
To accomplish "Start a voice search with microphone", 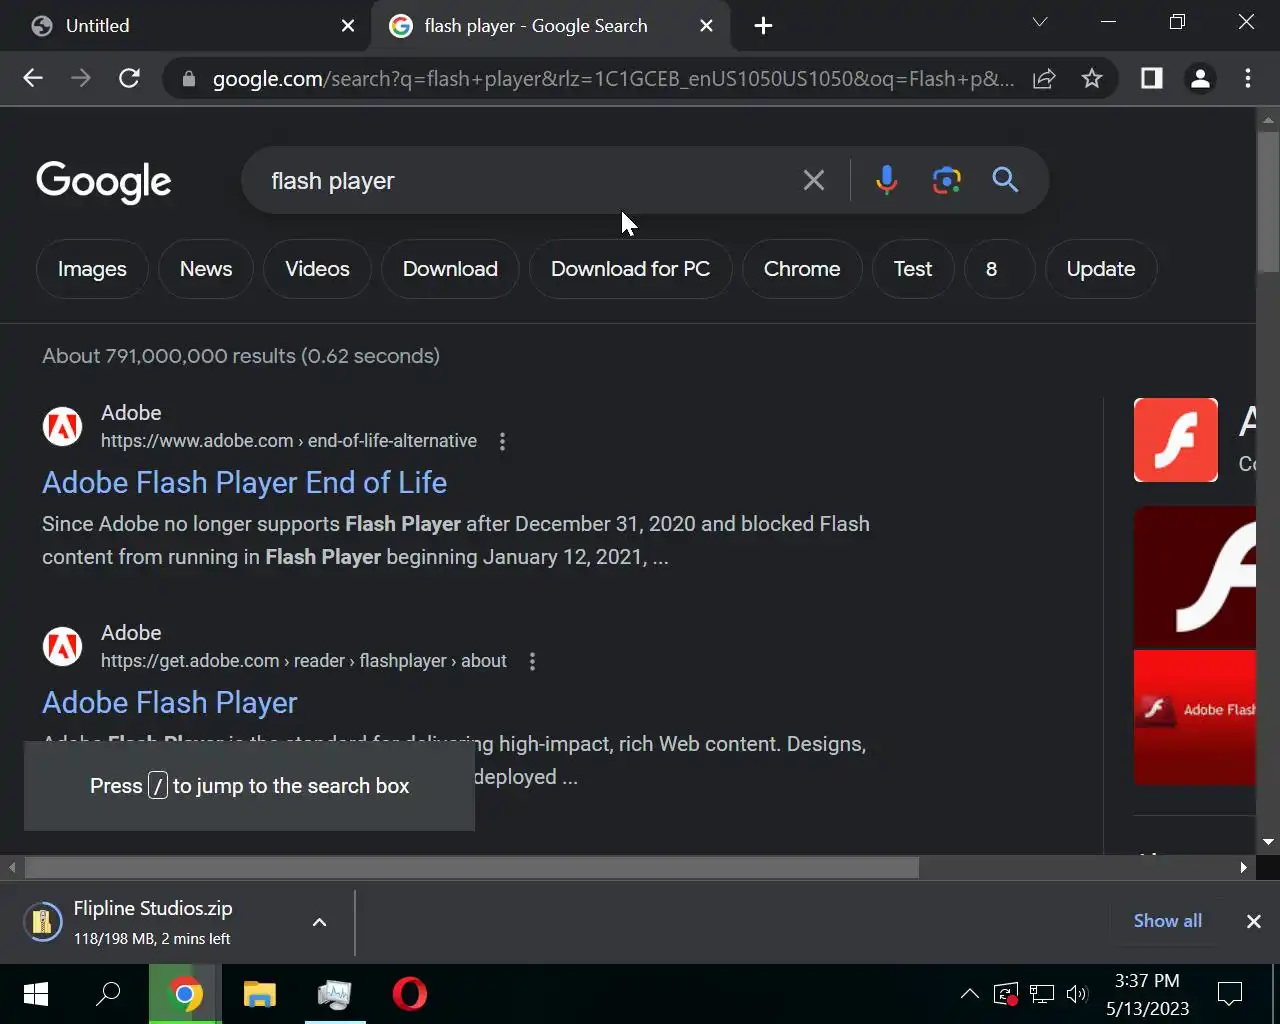I will 886,180.
